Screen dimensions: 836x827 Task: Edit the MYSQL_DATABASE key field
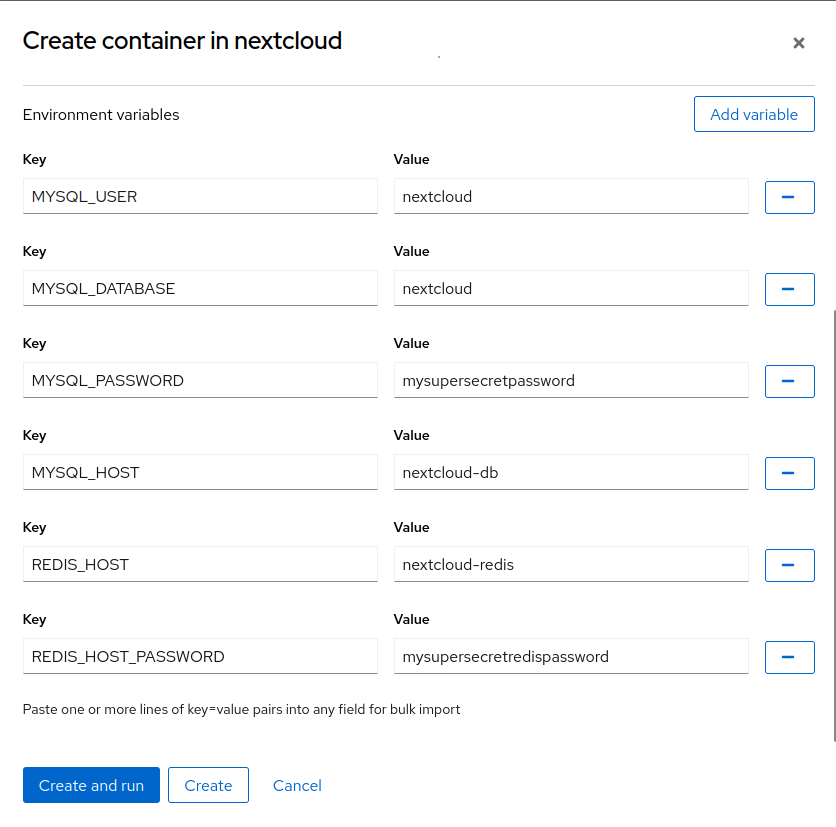(x=200, y=289)
